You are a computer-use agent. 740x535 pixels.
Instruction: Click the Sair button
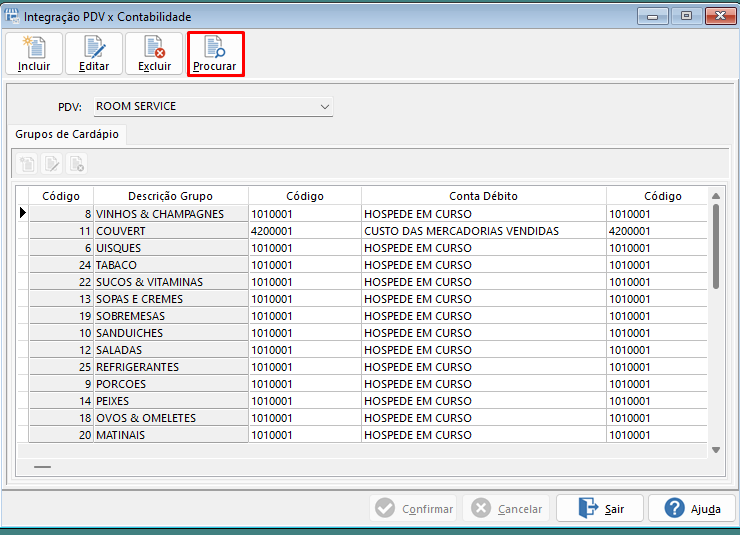click(x=600, y=509)
